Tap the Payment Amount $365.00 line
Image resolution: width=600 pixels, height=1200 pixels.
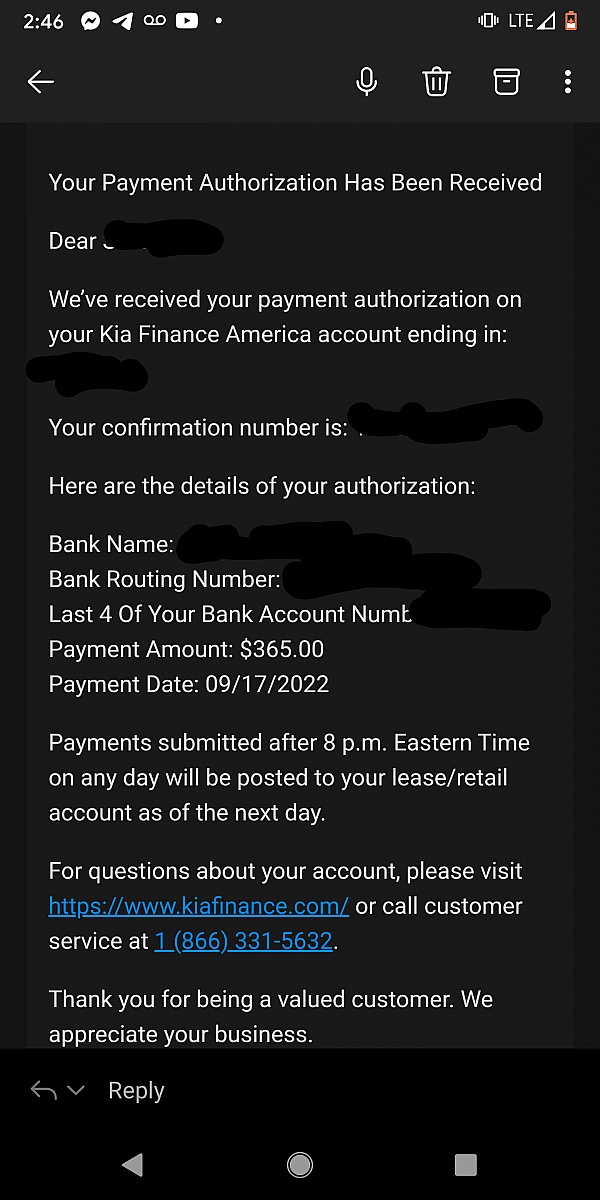tap(186, 649)
